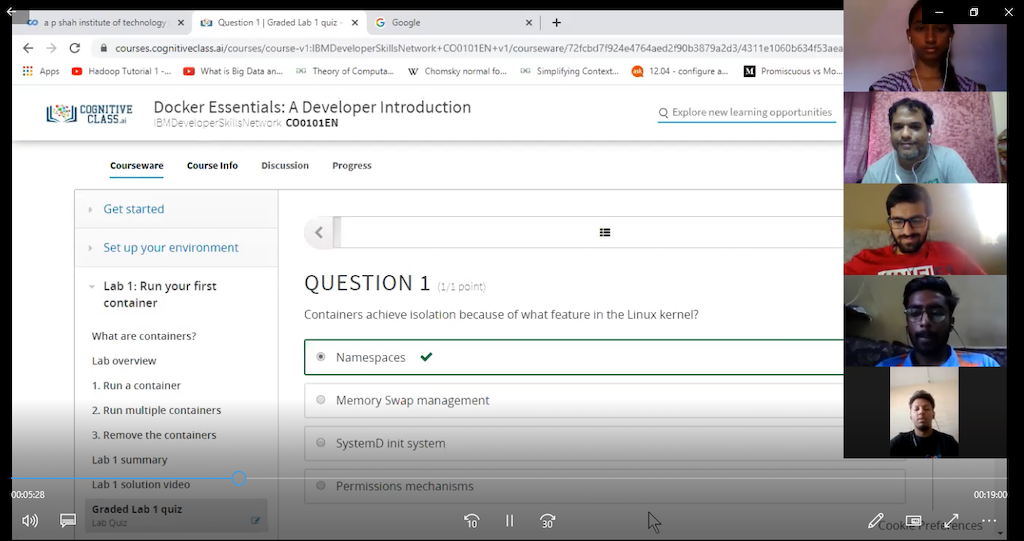Screen dimensions: 1024x541
Task: Open 3. Remove the containers lesson
Action: [x=154, y=435]
